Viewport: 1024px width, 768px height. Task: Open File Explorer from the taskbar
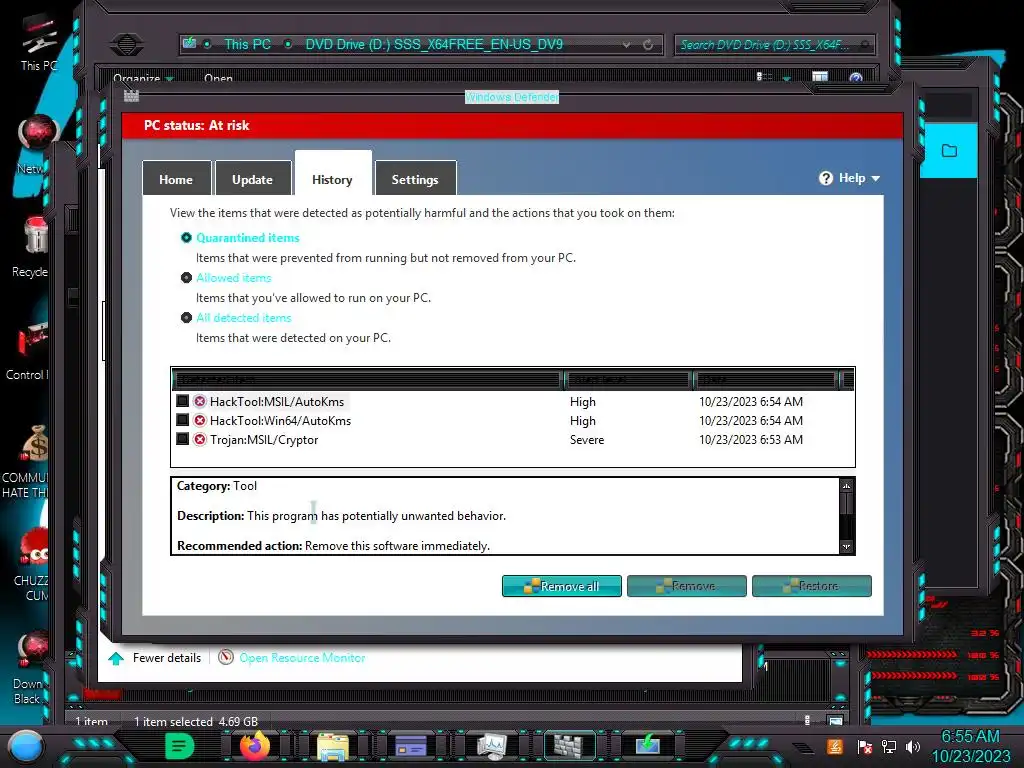[x=332, y=746]
